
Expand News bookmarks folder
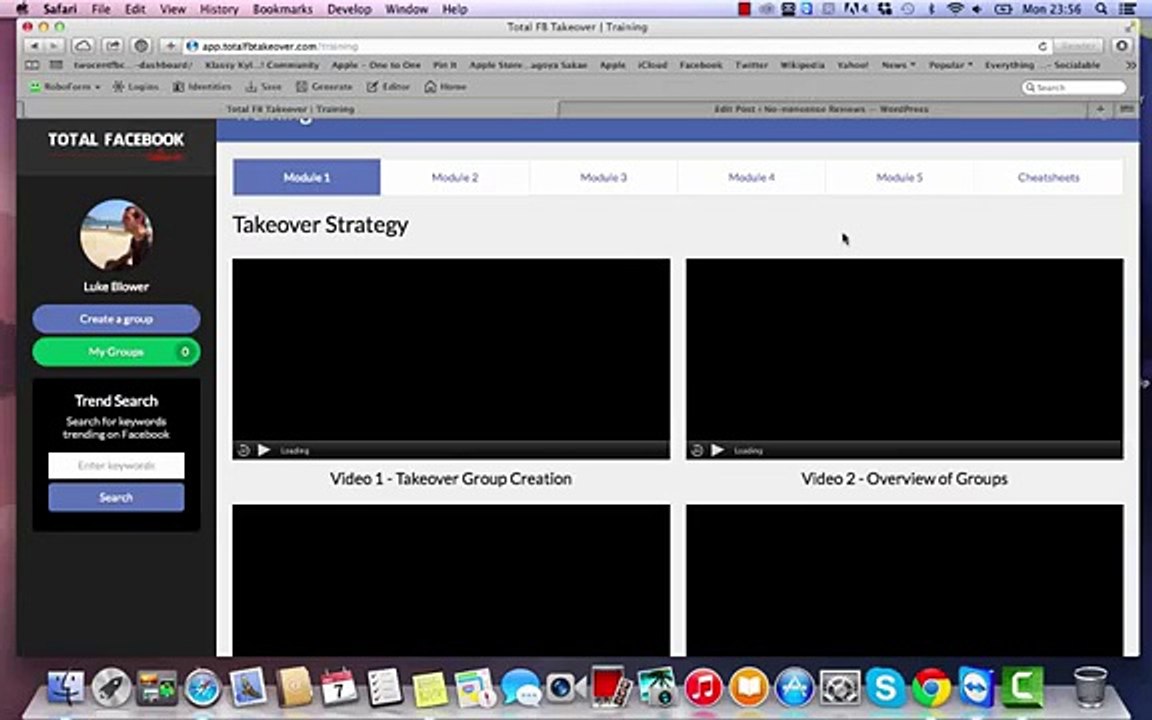click(898, 65)
